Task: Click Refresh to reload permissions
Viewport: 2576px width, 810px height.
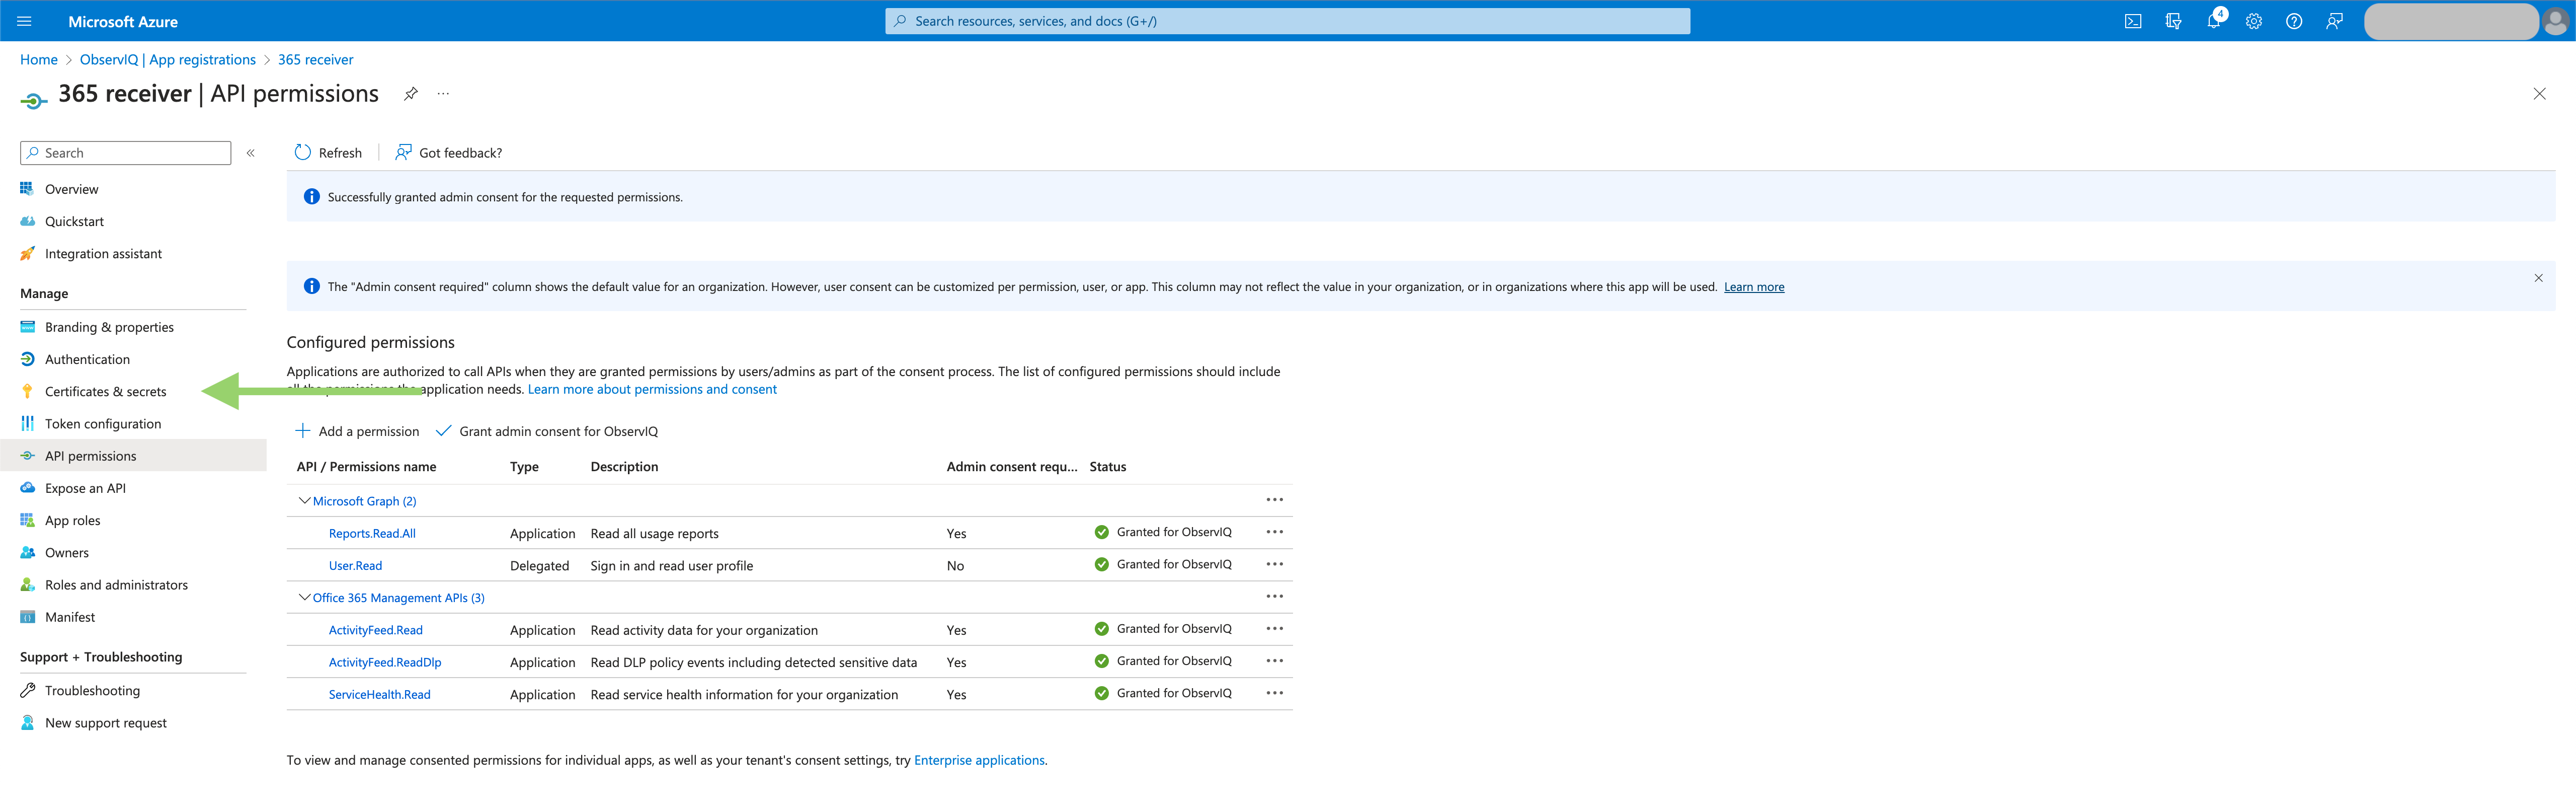Action: 328,152
